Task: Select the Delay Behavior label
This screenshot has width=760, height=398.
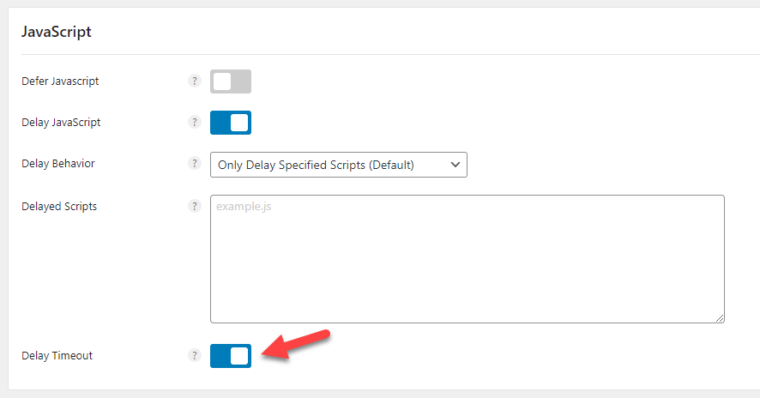Action: click(58, 163)
